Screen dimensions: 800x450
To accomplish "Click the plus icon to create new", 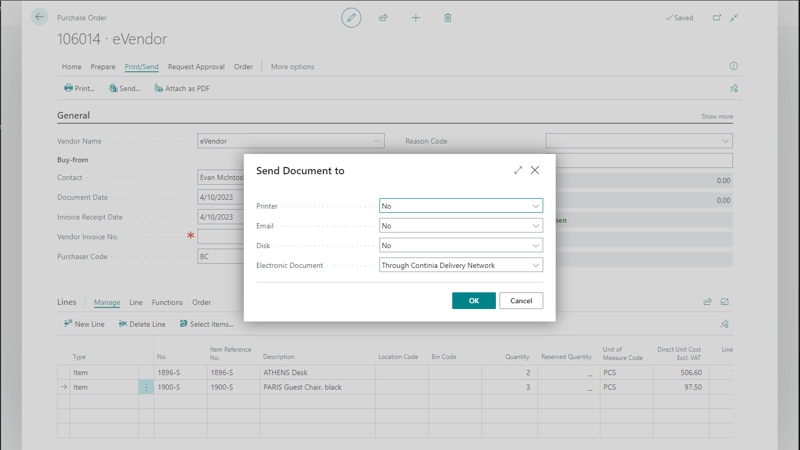I will [416, 17].
